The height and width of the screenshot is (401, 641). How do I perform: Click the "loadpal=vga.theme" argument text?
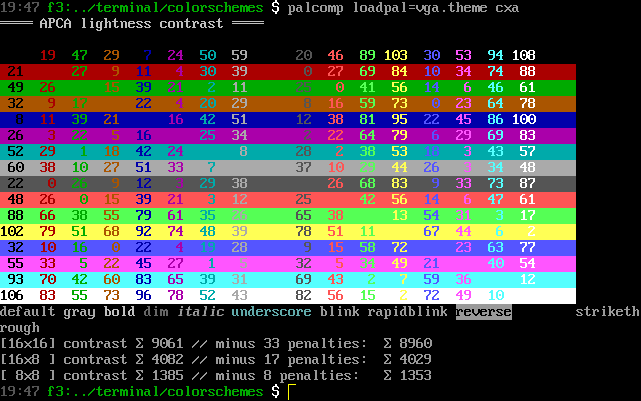pyautogui.click(x=419, y=8)
